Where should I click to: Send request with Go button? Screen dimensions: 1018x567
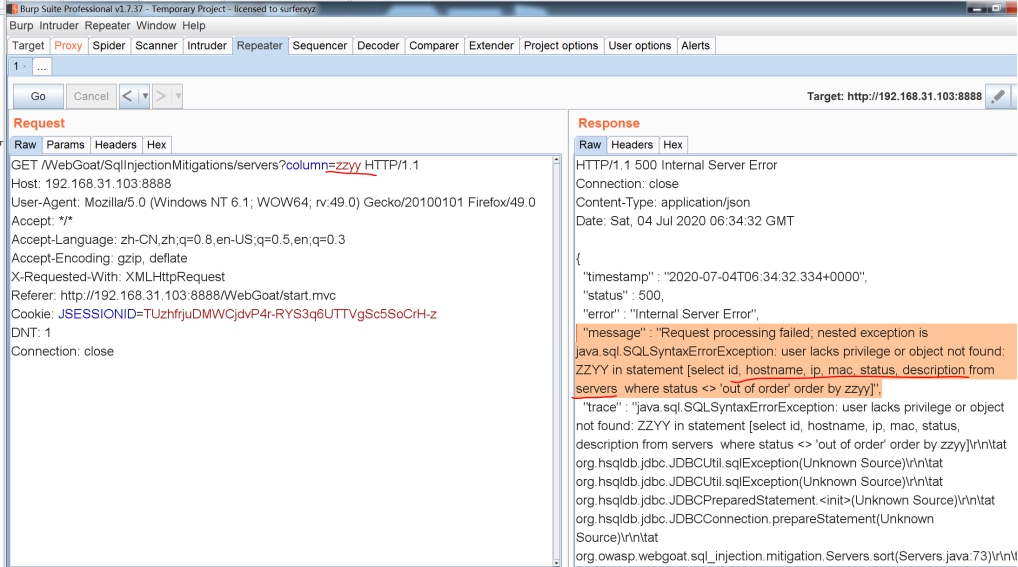click(38, 96)
